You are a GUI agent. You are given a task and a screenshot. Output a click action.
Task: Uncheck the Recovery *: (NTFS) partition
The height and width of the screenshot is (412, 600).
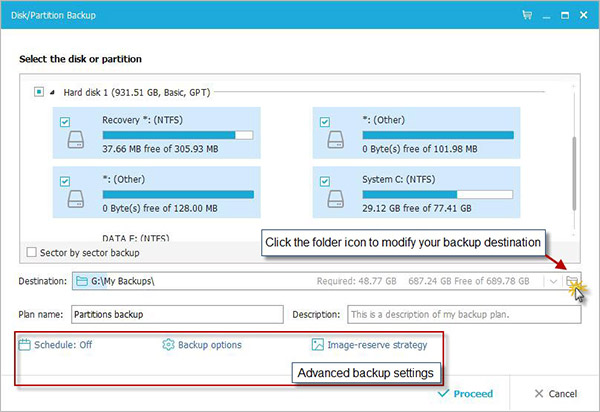point(65,122)
